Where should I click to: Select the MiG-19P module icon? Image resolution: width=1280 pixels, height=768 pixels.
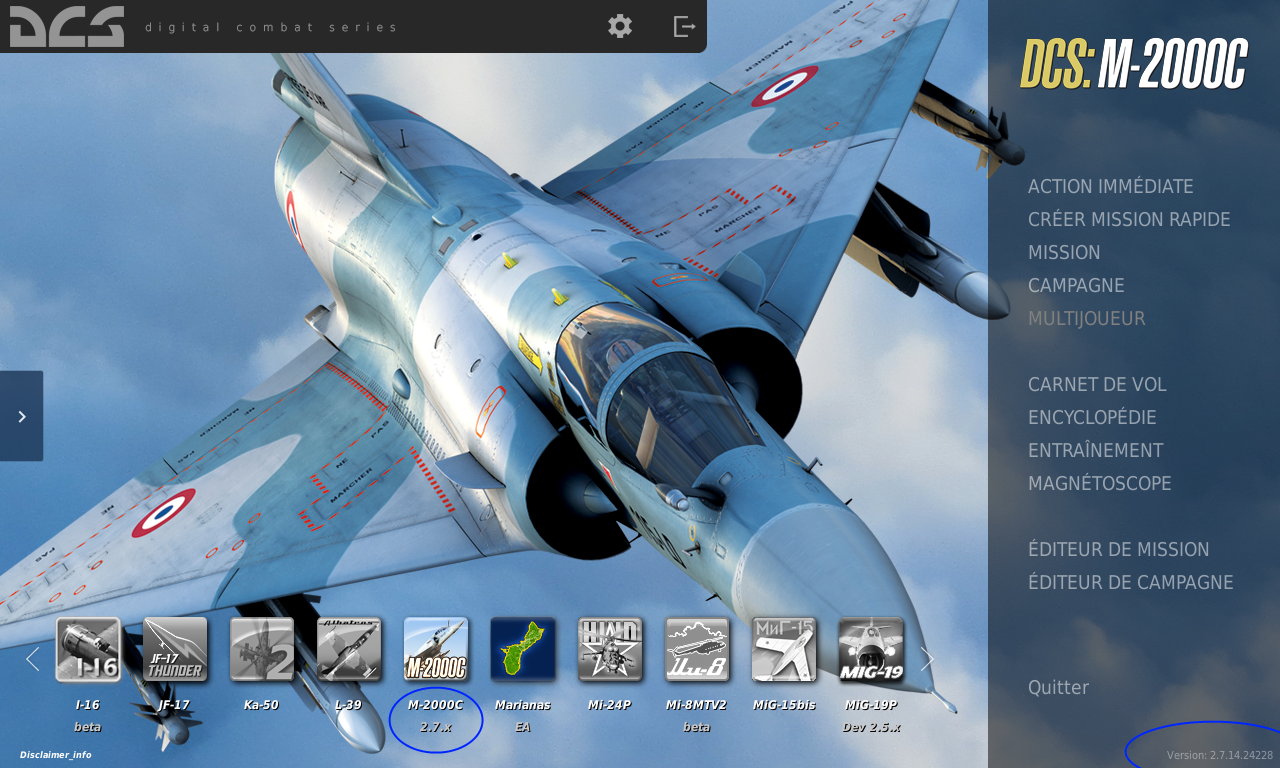871,649
